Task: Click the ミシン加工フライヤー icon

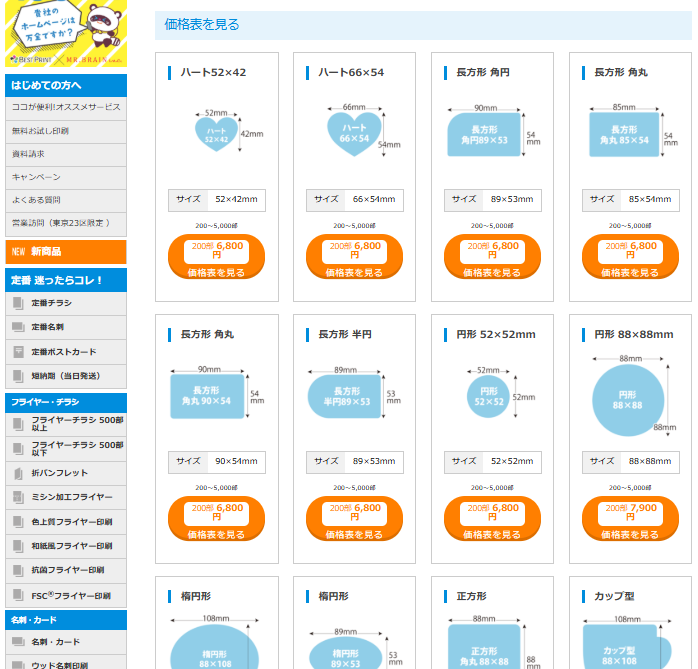Action: pyautogui.click(x=18, y=497)
